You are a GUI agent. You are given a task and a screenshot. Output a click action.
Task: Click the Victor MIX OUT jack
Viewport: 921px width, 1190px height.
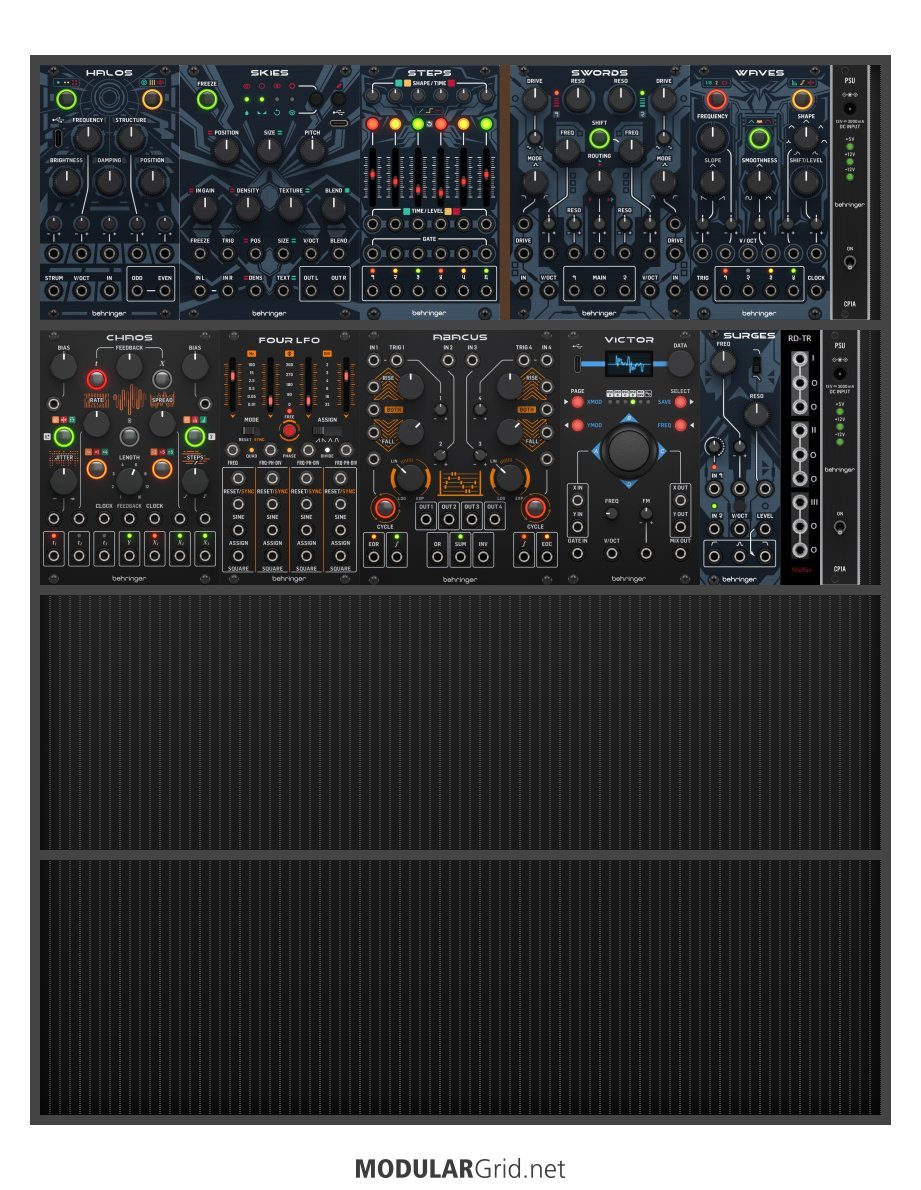click(x=681, y=554)
